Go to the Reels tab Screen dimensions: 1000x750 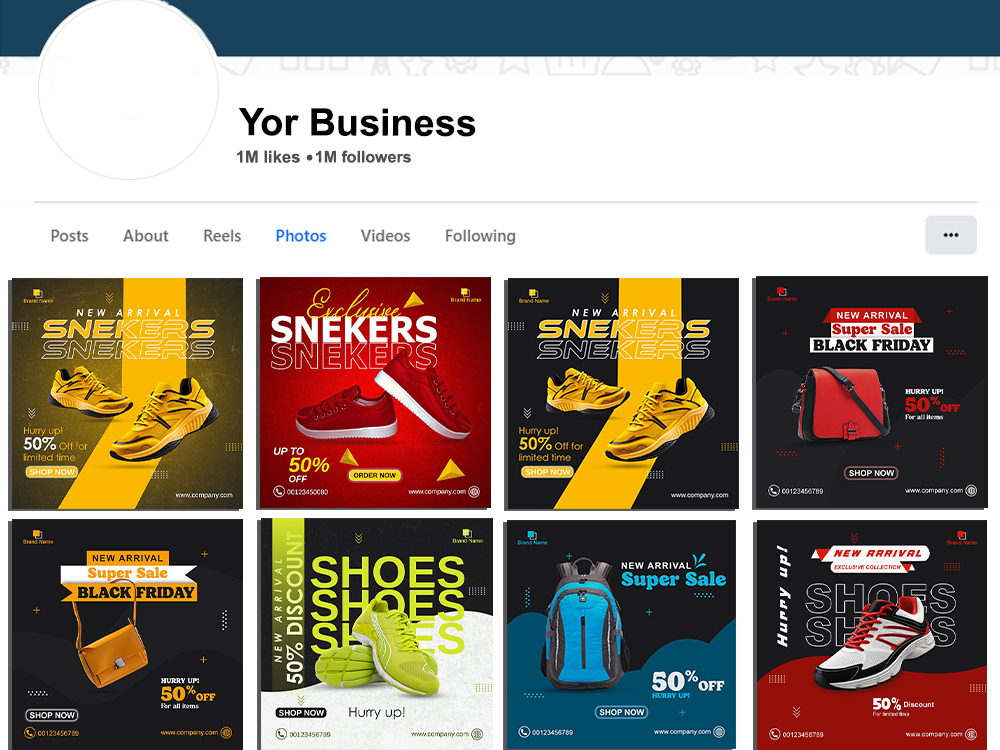pyautogui.click(x=222, y=236)
